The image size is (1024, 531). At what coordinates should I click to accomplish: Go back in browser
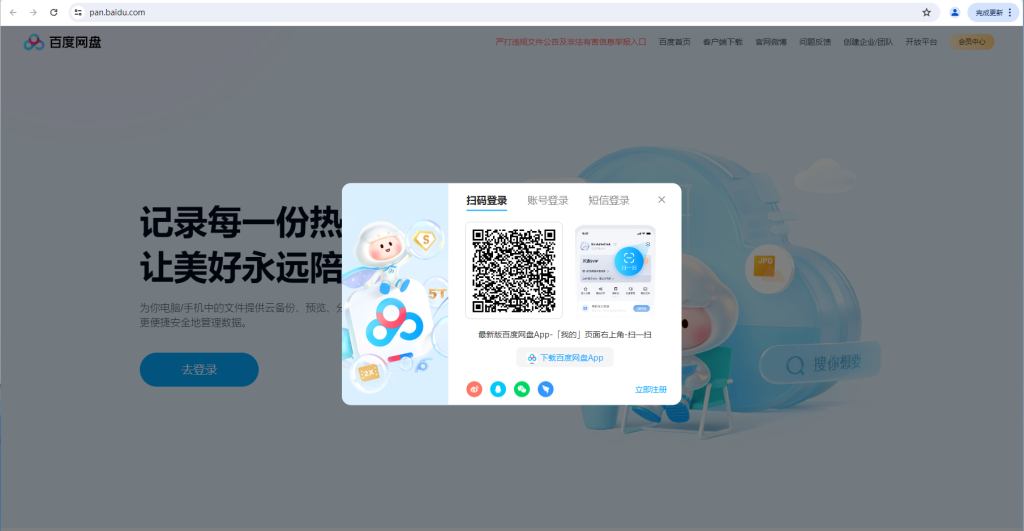coord(13,12)
